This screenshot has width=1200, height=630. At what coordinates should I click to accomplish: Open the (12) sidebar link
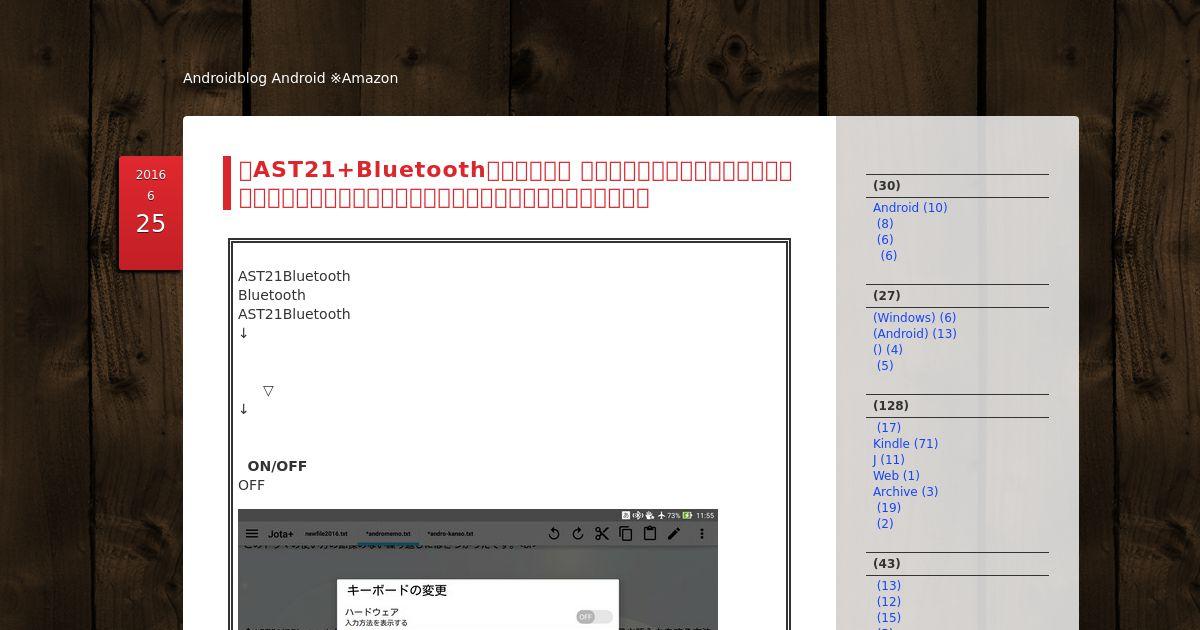(889, 602)
